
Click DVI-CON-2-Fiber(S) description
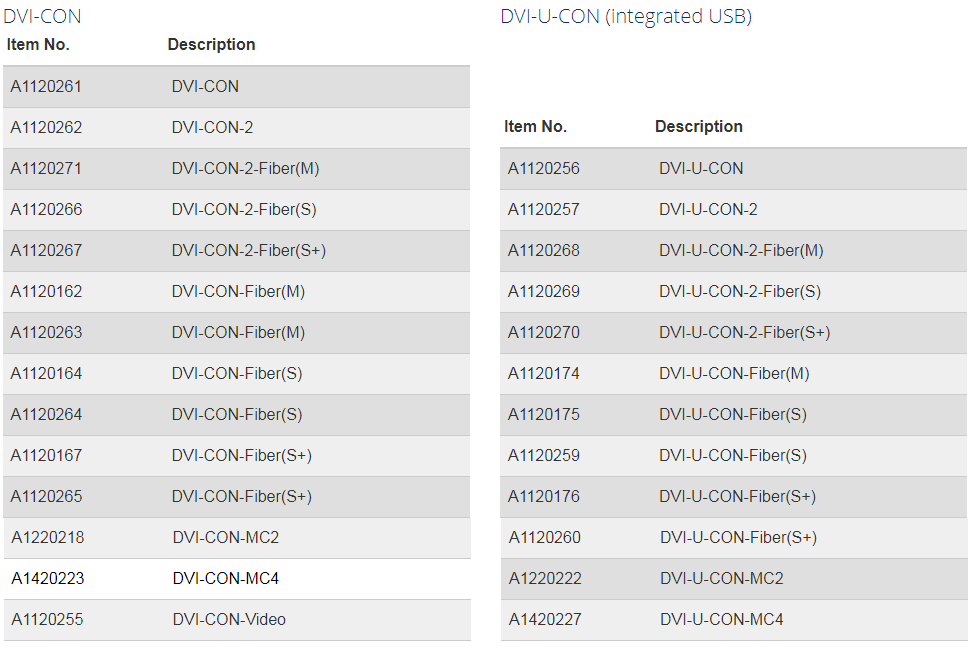click(x=244, y=209)
